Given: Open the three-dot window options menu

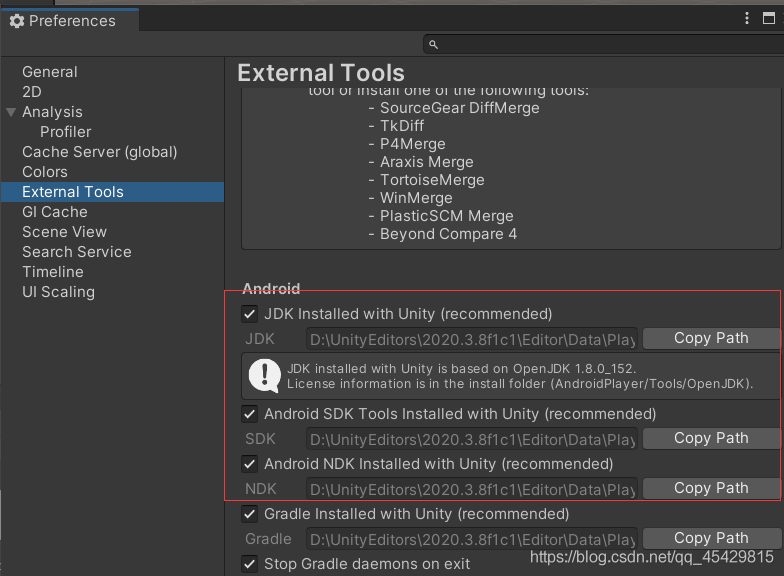Looking at the screenshot, I should tap(747, 19).
